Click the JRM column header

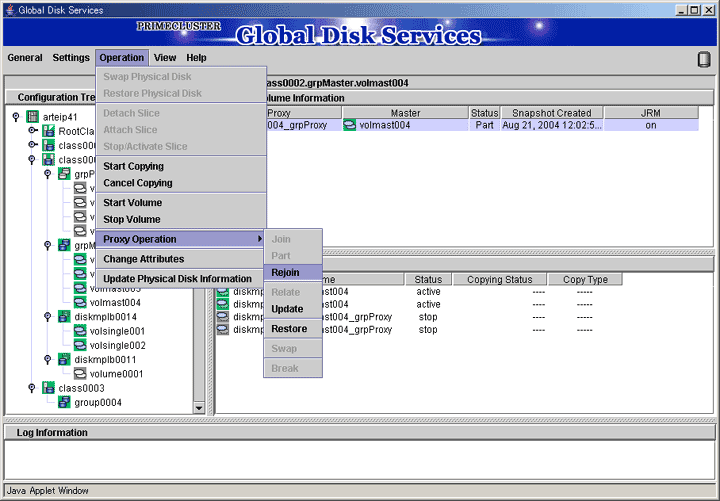pyautogui.click(x=651, y=113)
